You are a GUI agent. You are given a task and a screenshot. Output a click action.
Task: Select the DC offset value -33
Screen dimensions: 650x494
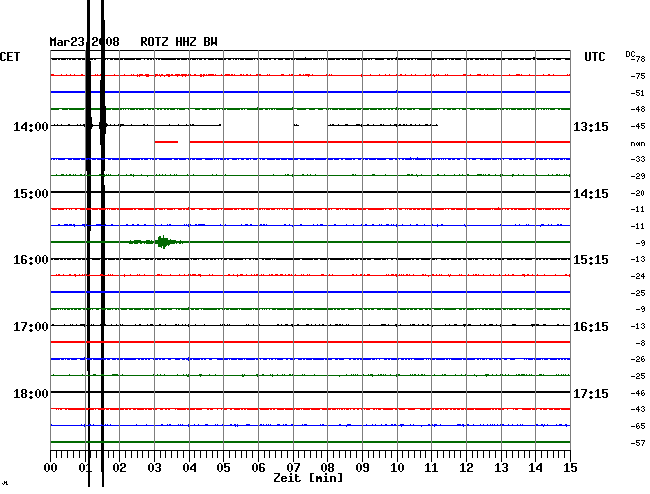click(x=638, y=159)
